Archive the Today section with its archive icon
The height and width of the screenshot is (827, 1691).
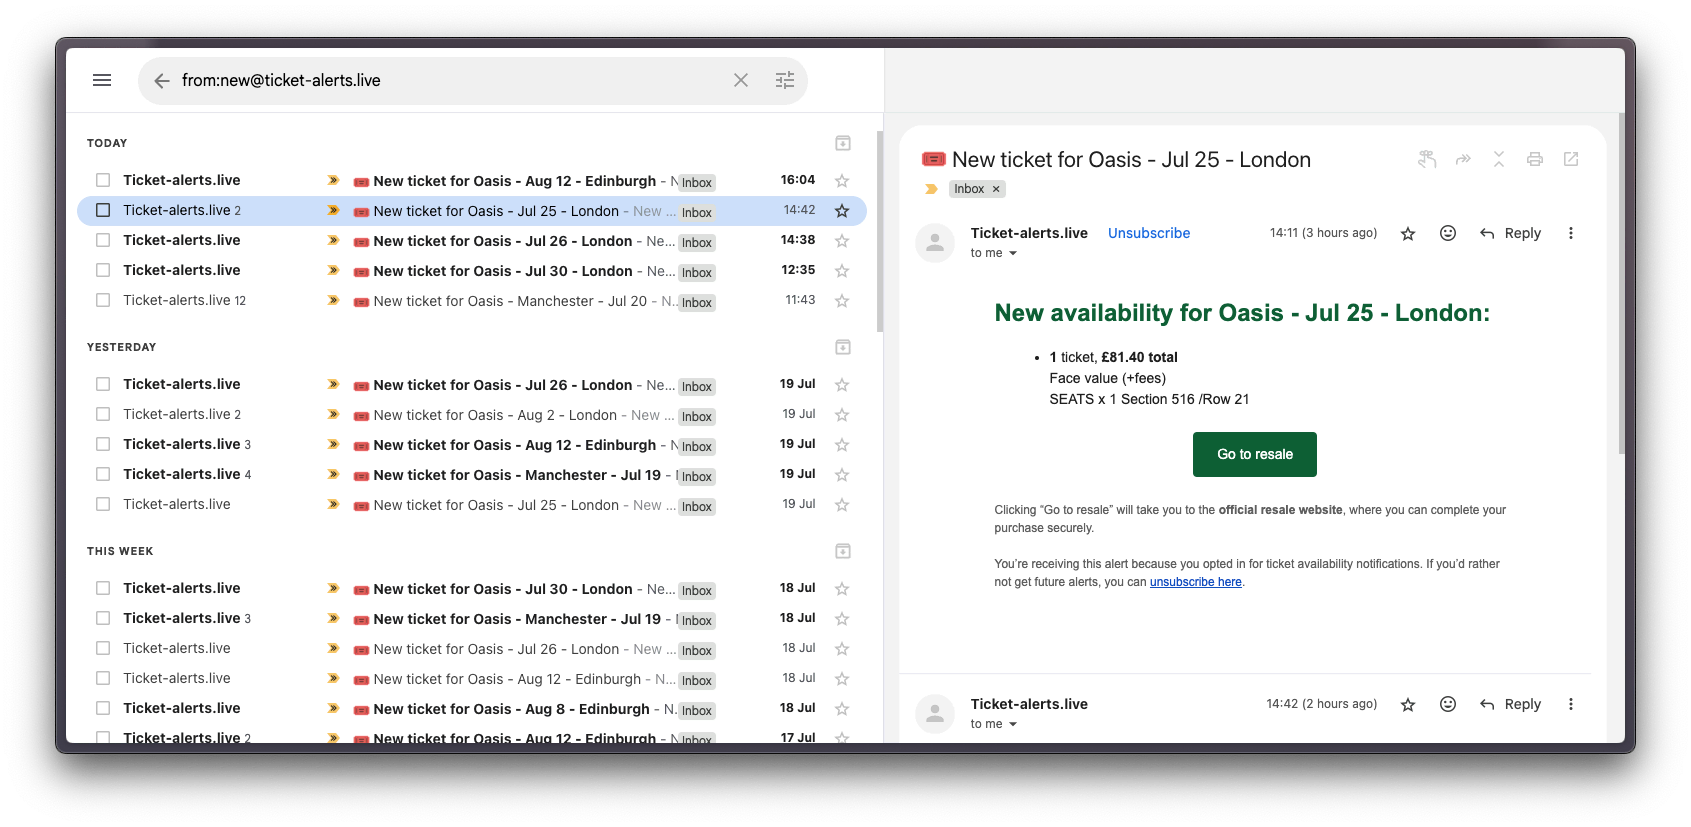[843, 143]
